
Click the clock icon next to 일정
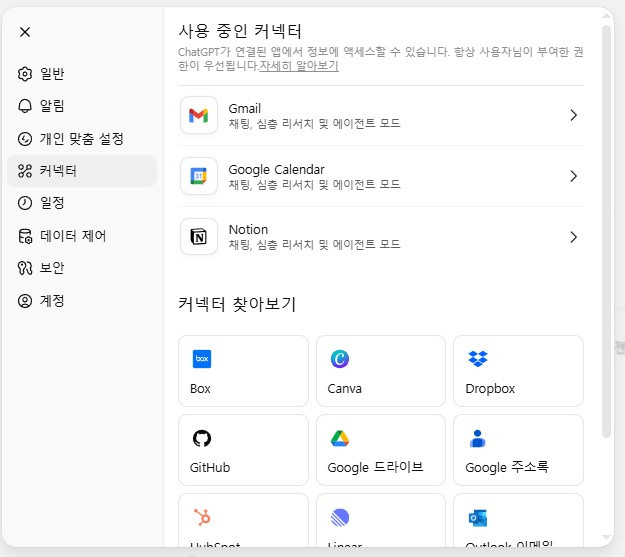coord(25,203)
